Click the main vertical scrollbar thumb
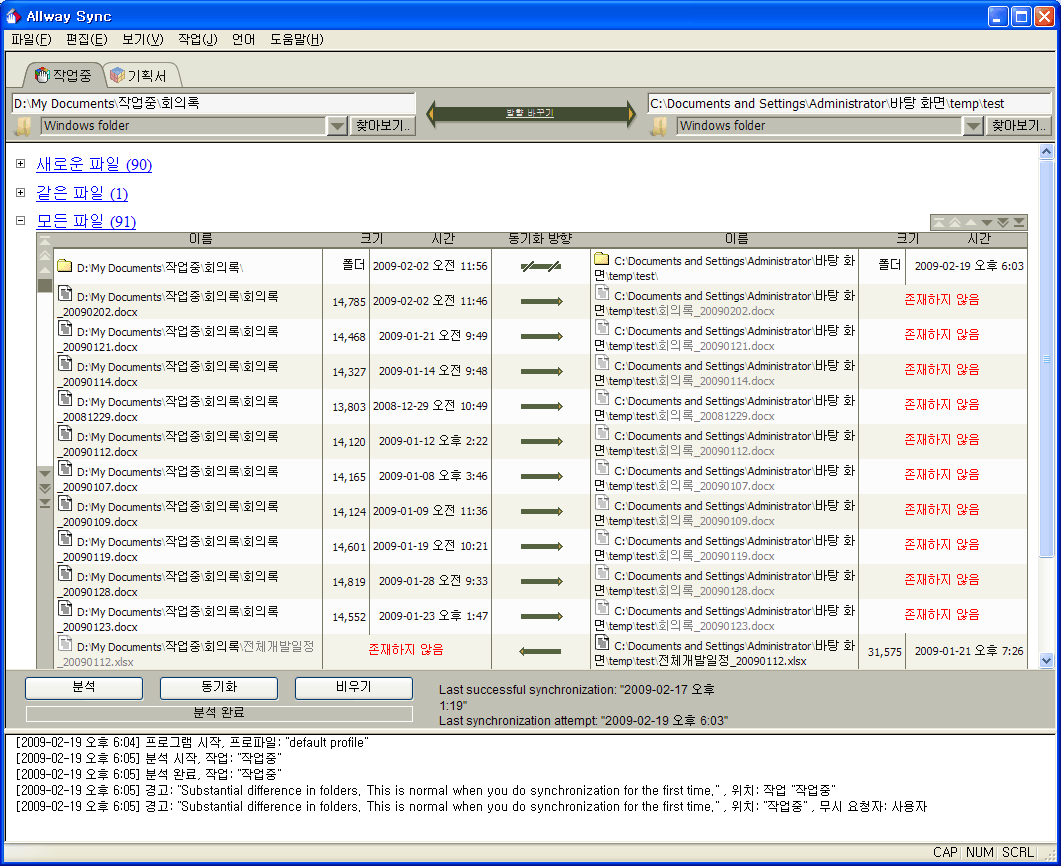This screenshot has width=1061, height=866. coord(1046,359)
